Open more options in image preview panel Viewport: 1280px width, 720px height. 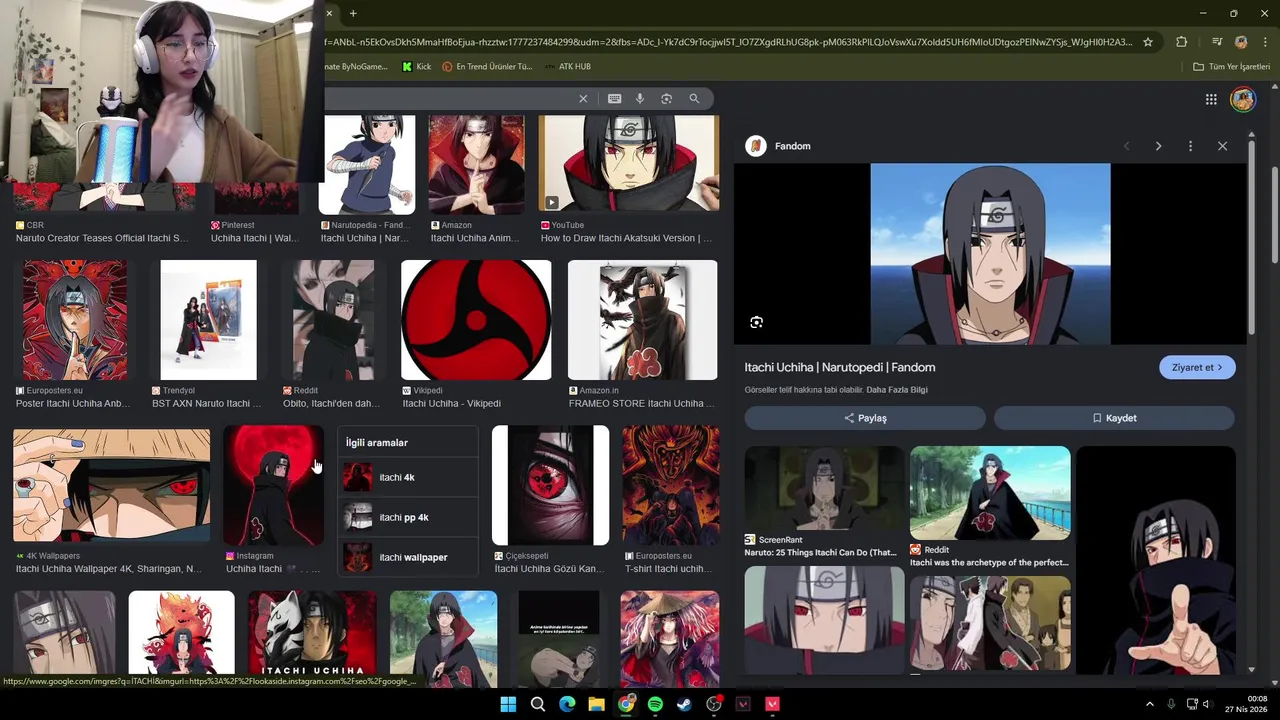[x=1190, y=146]
